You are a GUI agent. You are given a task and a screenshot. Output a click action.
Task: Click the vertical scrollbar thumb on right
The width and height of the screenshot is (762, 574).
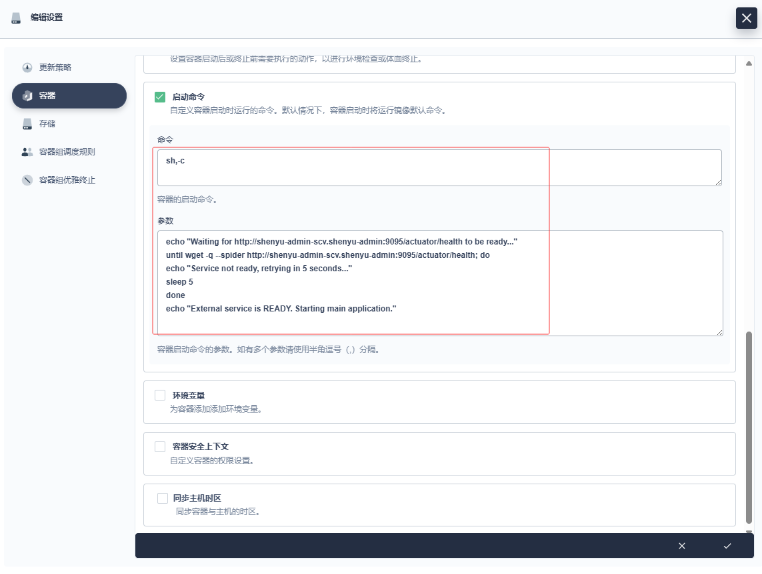[x=750, y=425]
